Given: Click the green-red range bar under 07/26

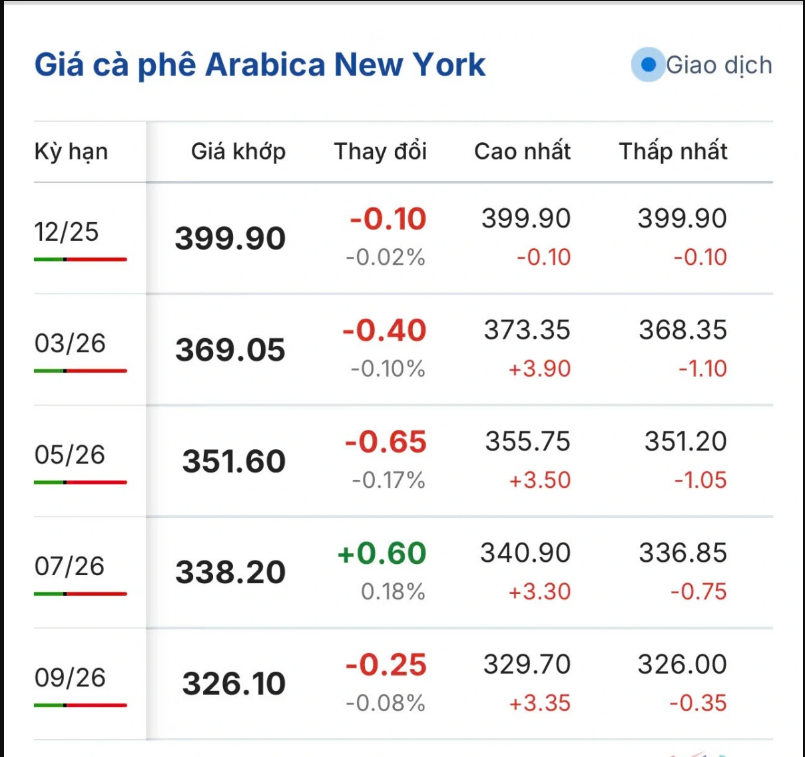Looking at the screenshot, I should coord(80,594).
